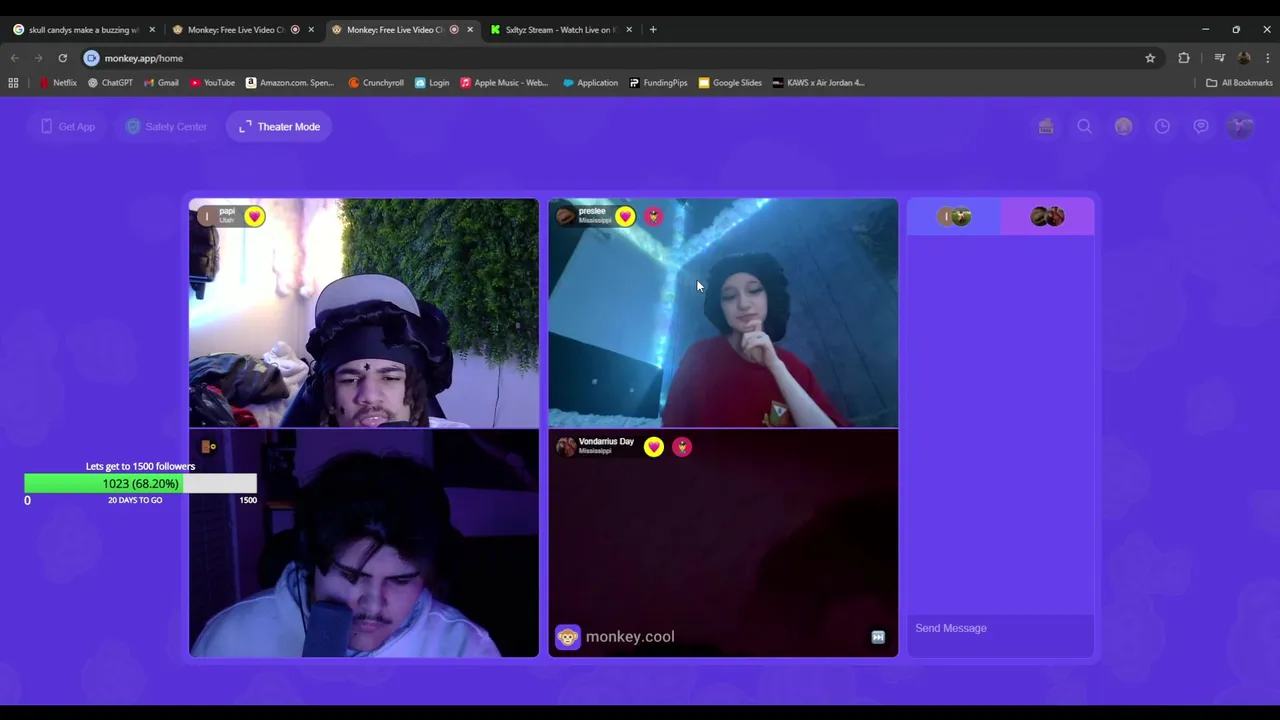Viewport: 1280px width, 720px height.
Task: Toggle Theater Mode
Action: tap(279, 126)
